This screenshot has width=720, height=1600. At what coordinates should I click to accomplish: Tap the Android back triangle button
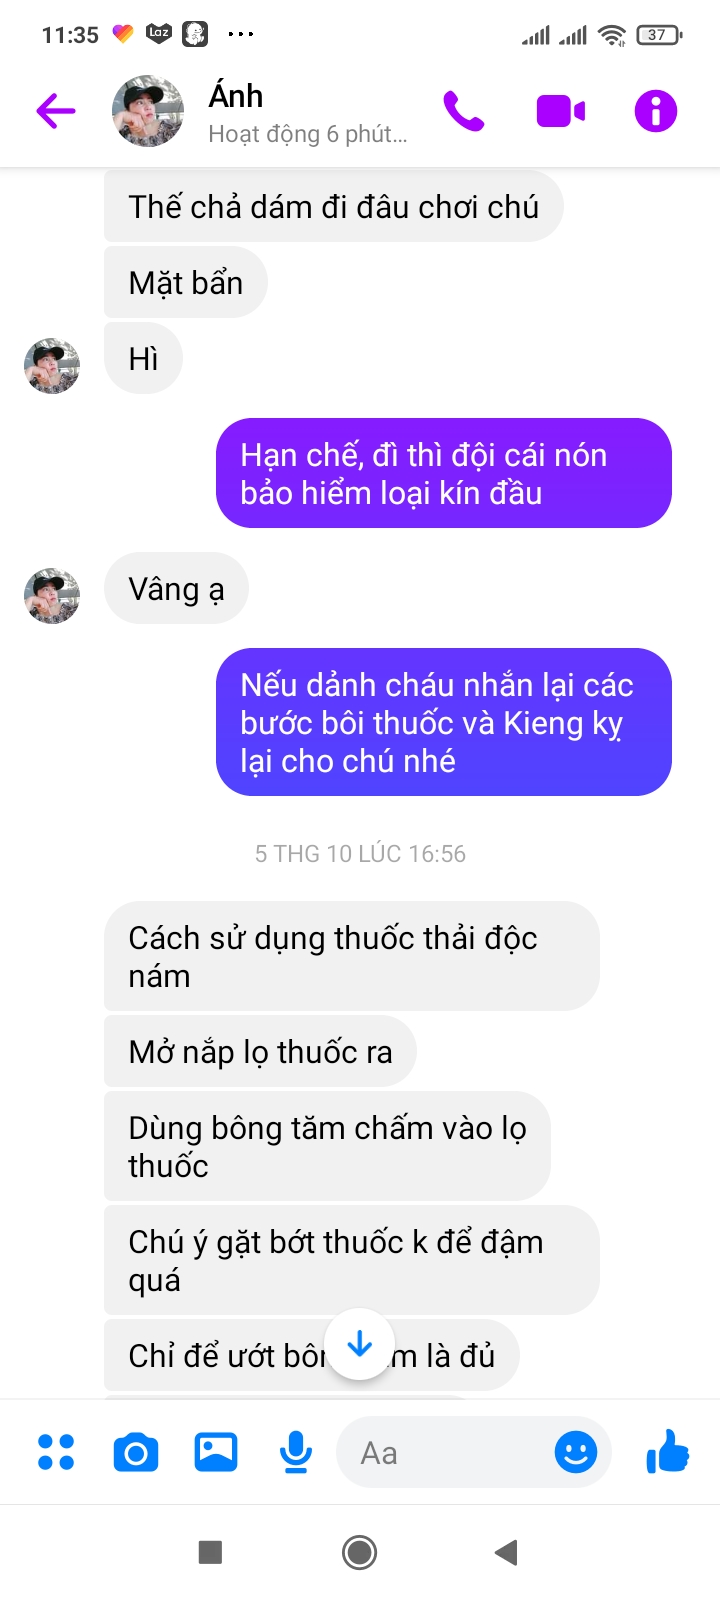pyautogui.click(x=507, y=1552)
